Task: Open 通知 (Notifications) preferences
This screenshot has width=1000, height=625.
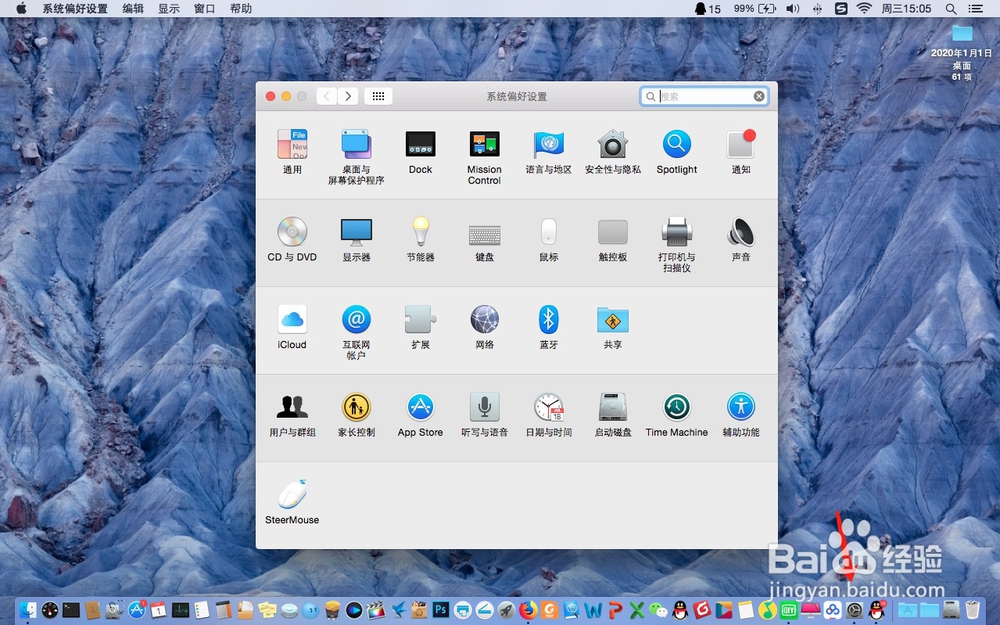Action: click(x=740, y=152)
